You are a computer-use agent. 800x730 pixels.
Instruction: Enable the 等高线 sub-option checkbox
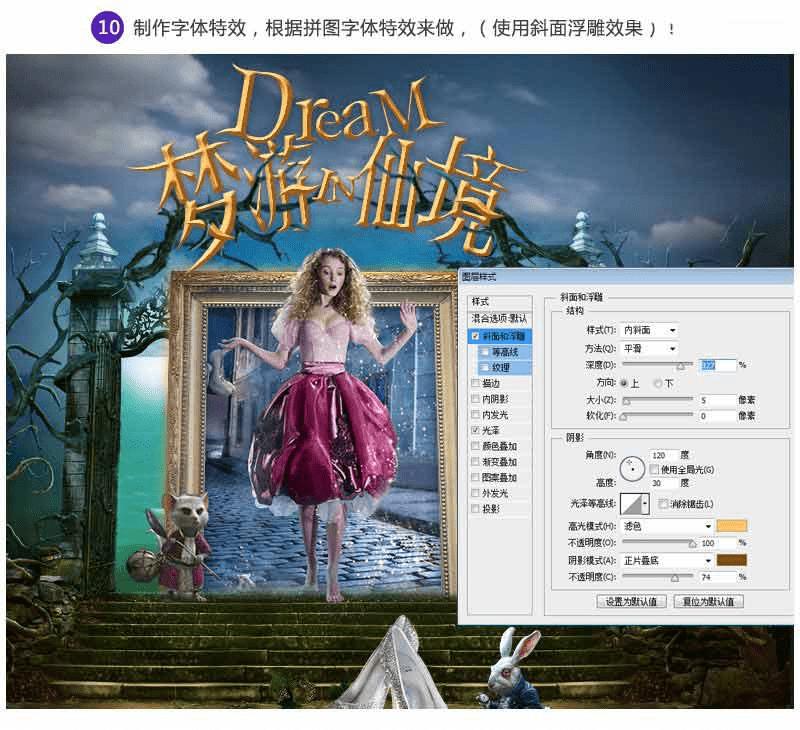pos(484,351)
